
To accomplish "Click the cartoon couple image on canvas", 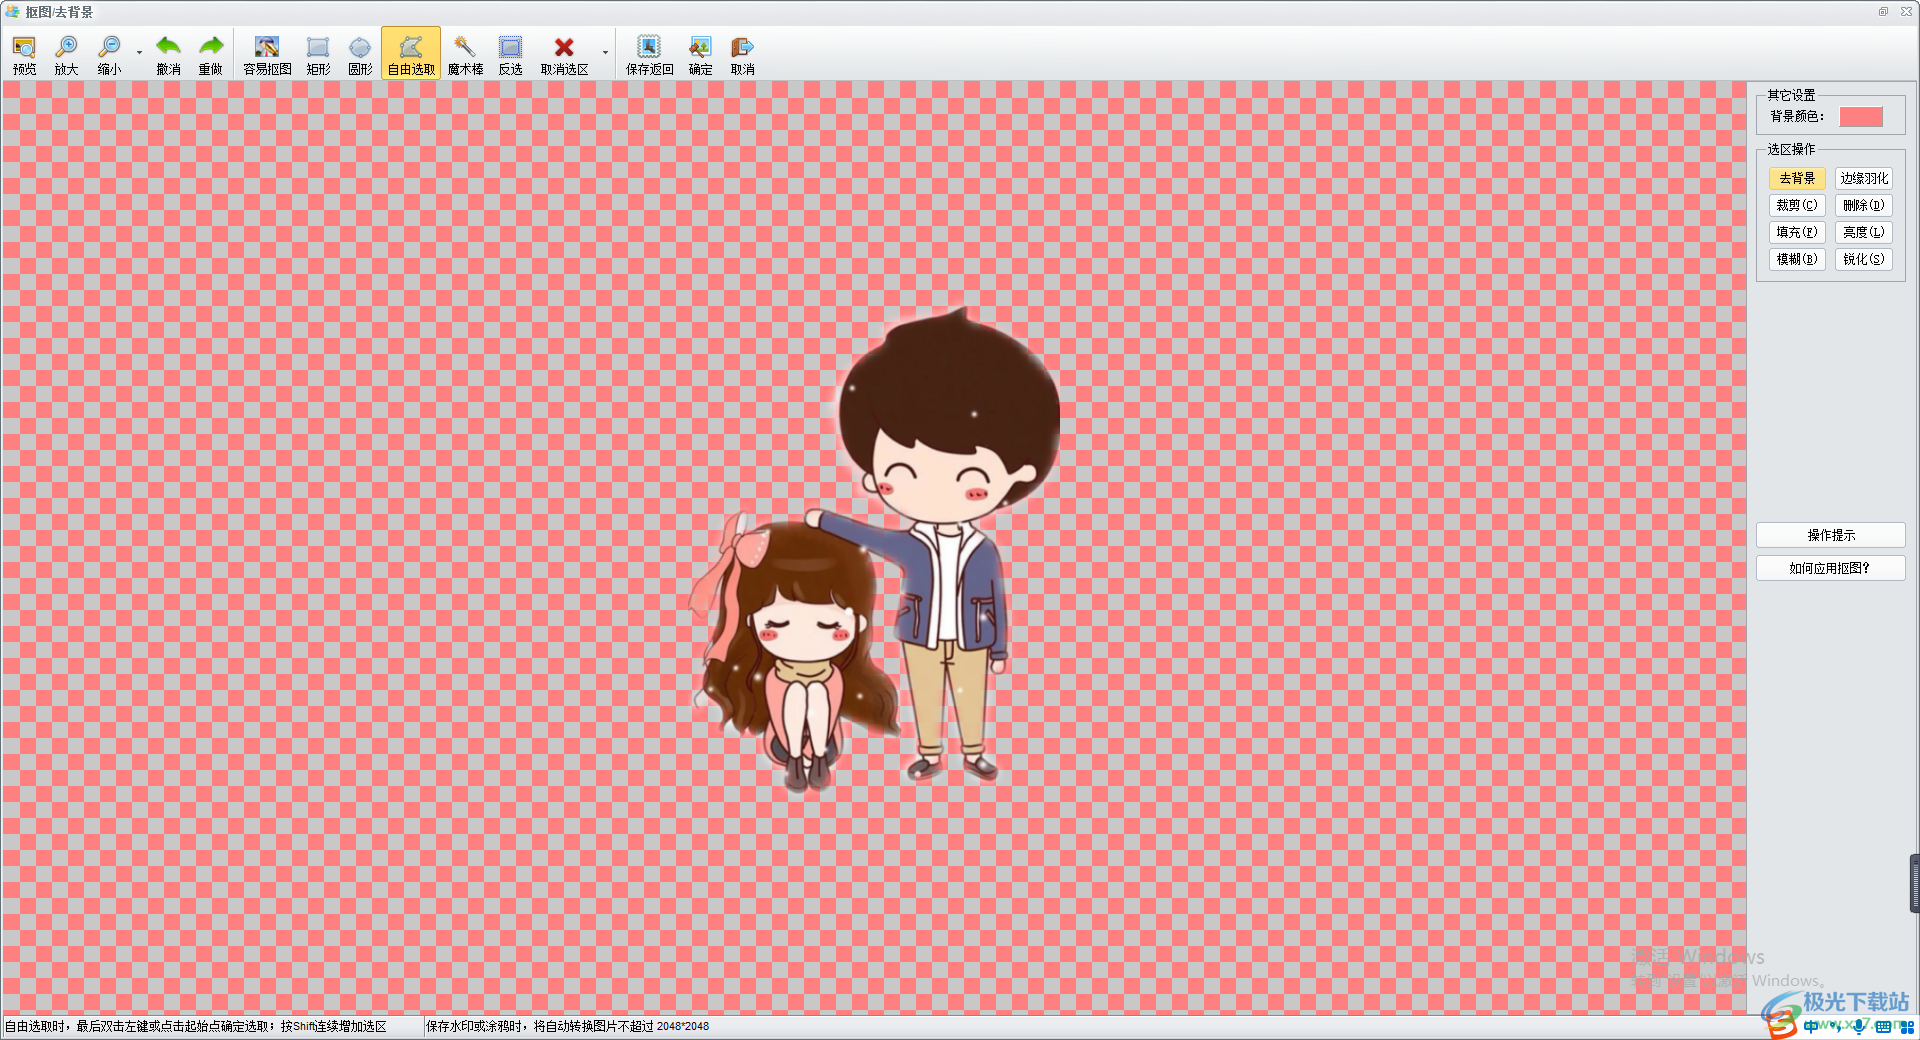I will click(x=875, y=550).
